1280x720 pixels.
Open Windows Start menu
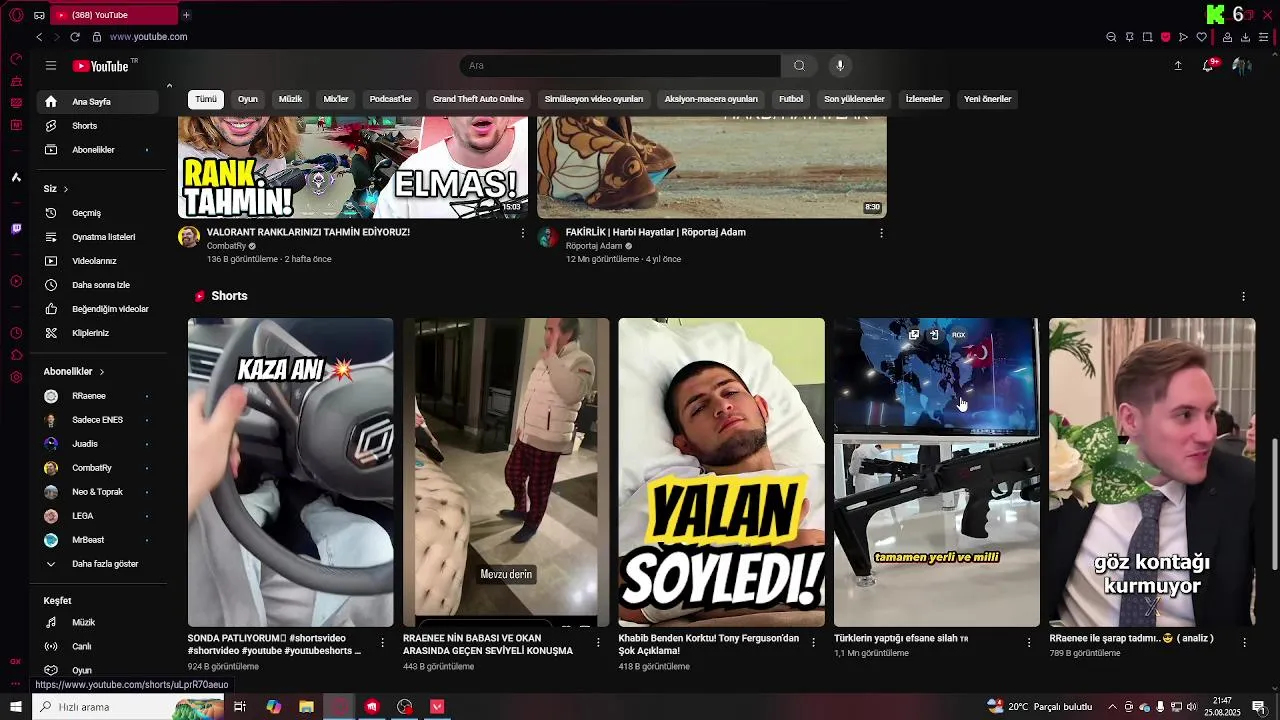[16, 707]
